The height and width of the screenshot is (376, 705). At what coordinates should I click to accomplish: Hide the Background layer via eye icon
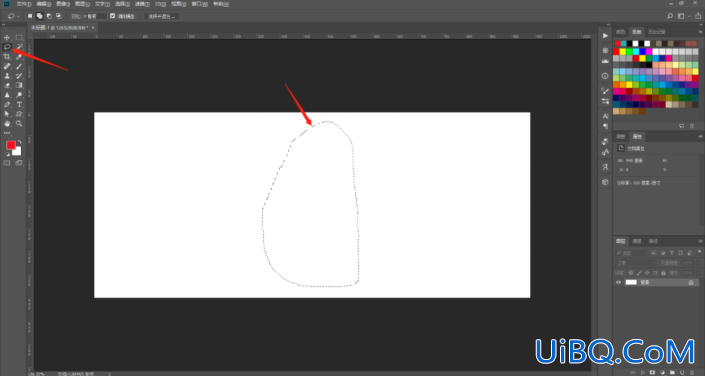(x=619, y=282)
